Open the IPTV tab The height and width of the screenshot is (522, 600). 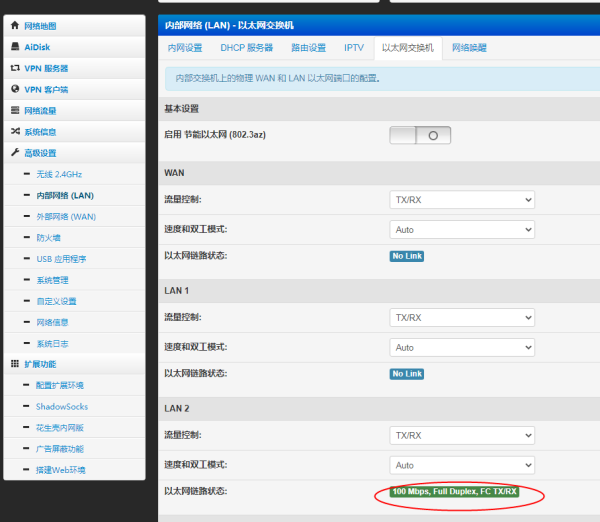(x=354, y=47)
